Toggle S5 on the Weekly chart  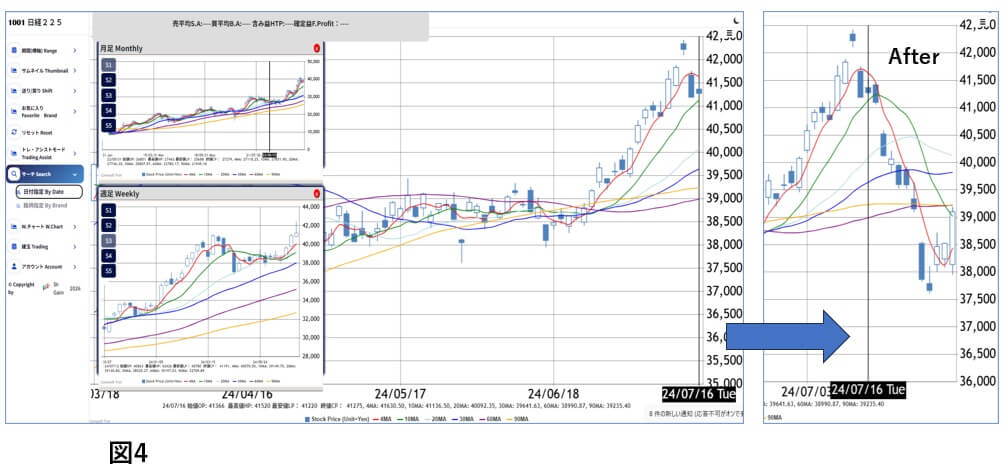(x=109, y=271)
